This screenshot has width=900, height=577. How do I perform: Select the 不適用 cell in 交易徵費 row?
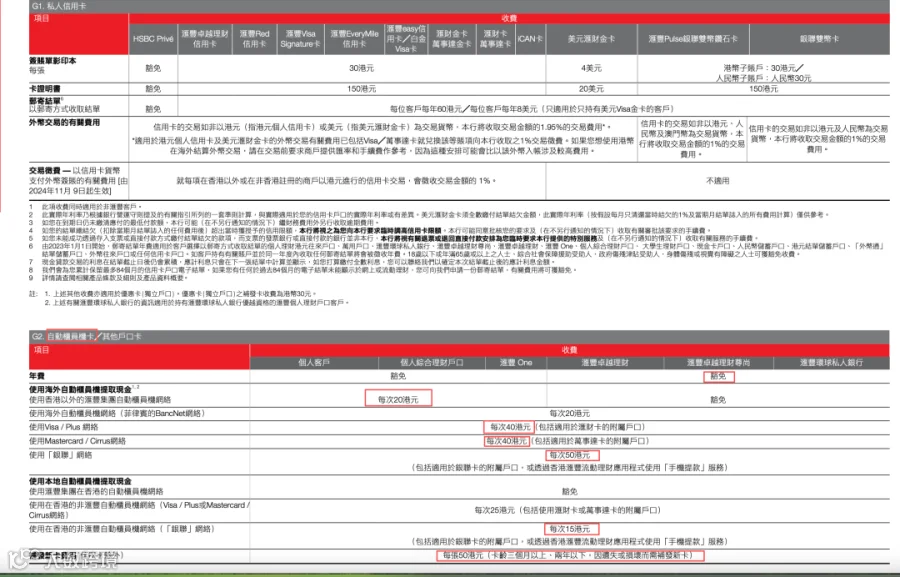717,180
